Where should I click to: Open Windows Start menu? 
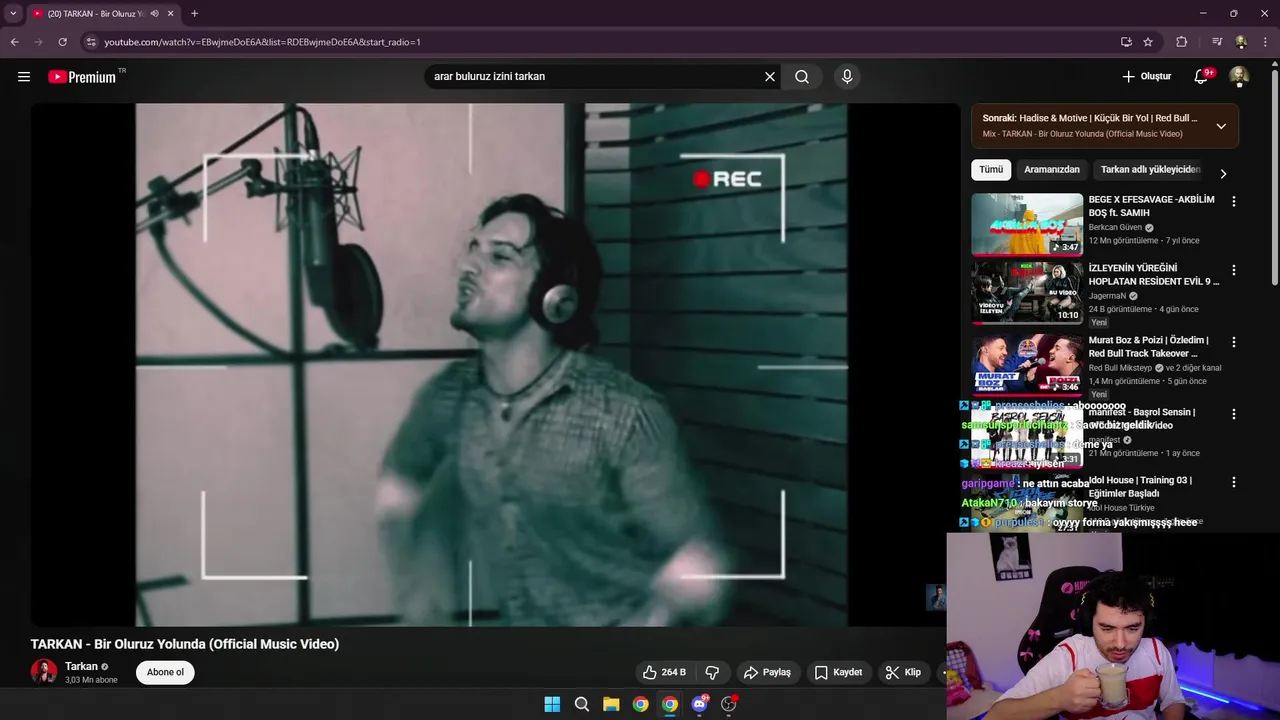(552, 704)
